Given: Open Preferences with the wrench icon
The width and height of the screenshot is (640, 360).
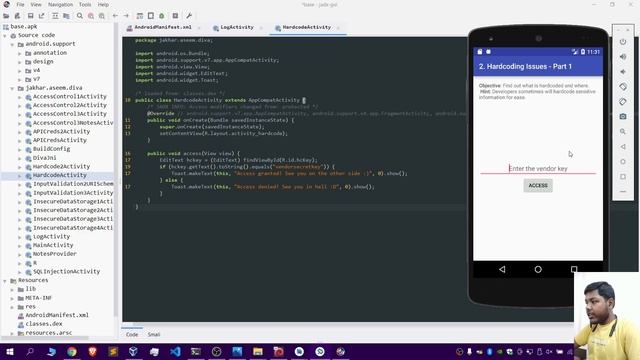Looking at the screenshot, I should [x=189, y=16].
